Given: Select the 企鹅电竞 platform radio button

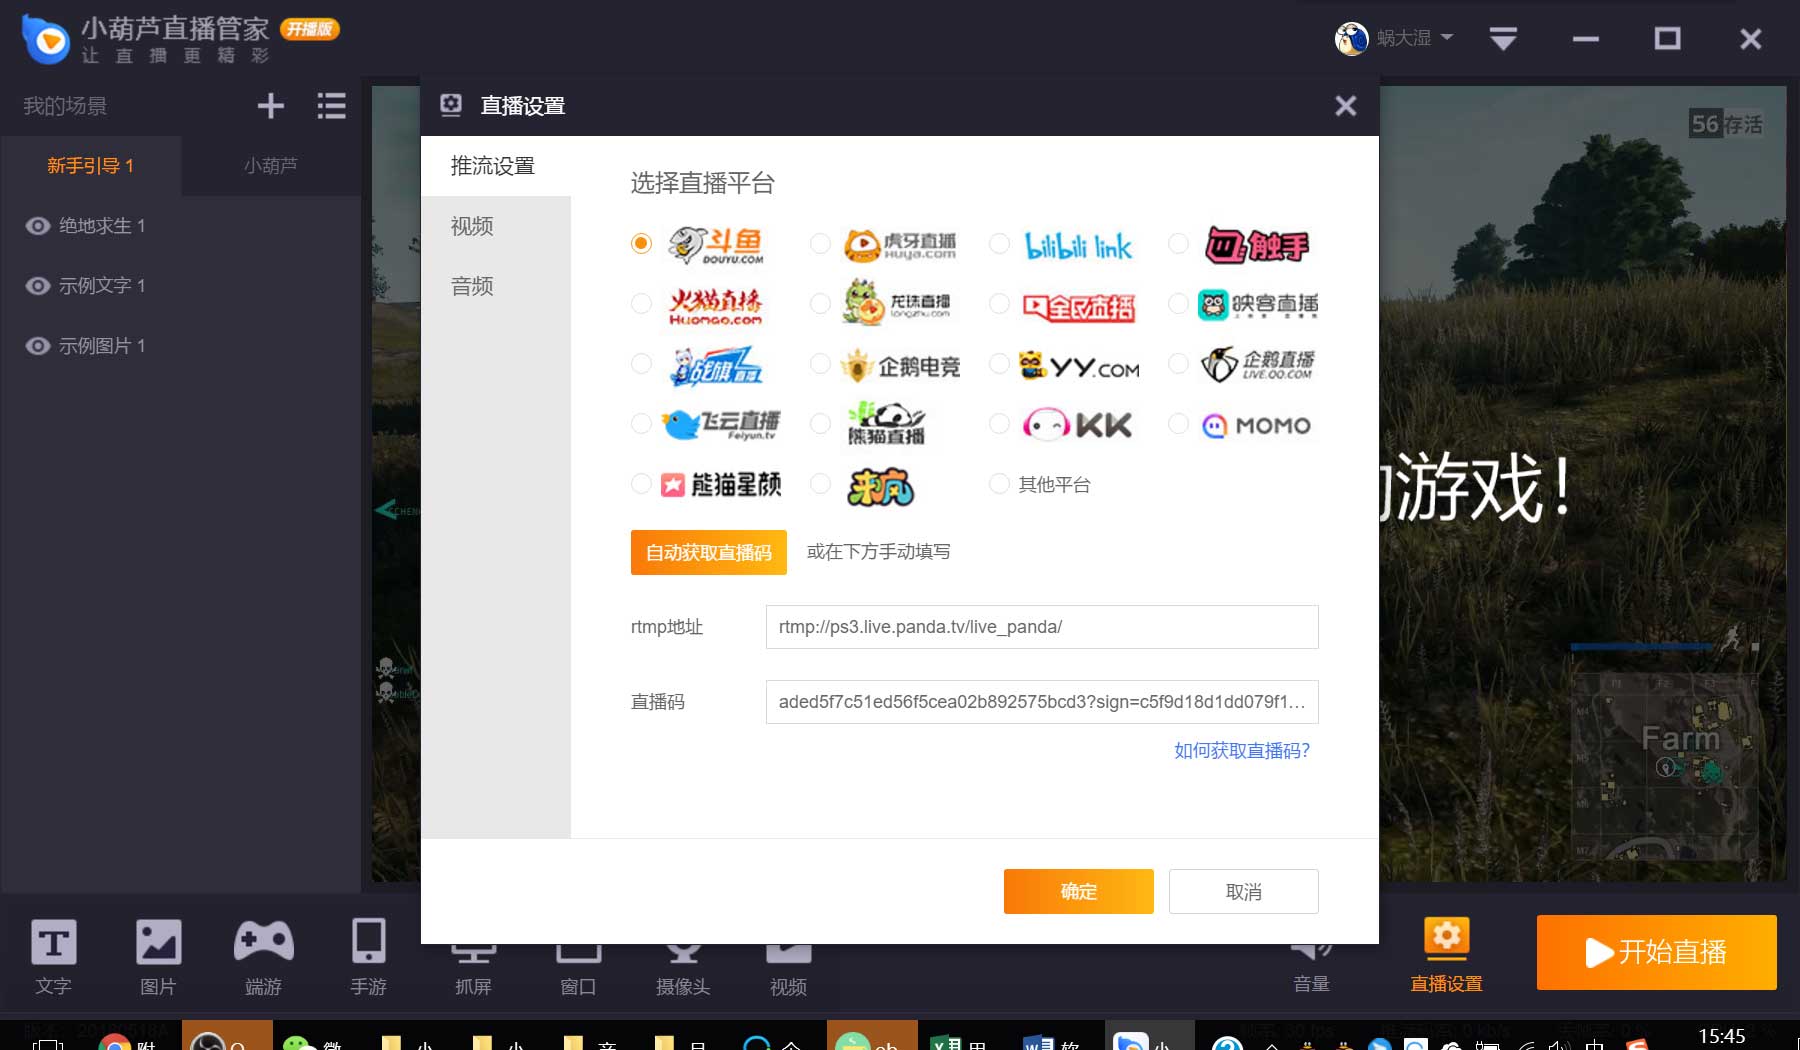Looking at the screenshot, I should 820,363.
